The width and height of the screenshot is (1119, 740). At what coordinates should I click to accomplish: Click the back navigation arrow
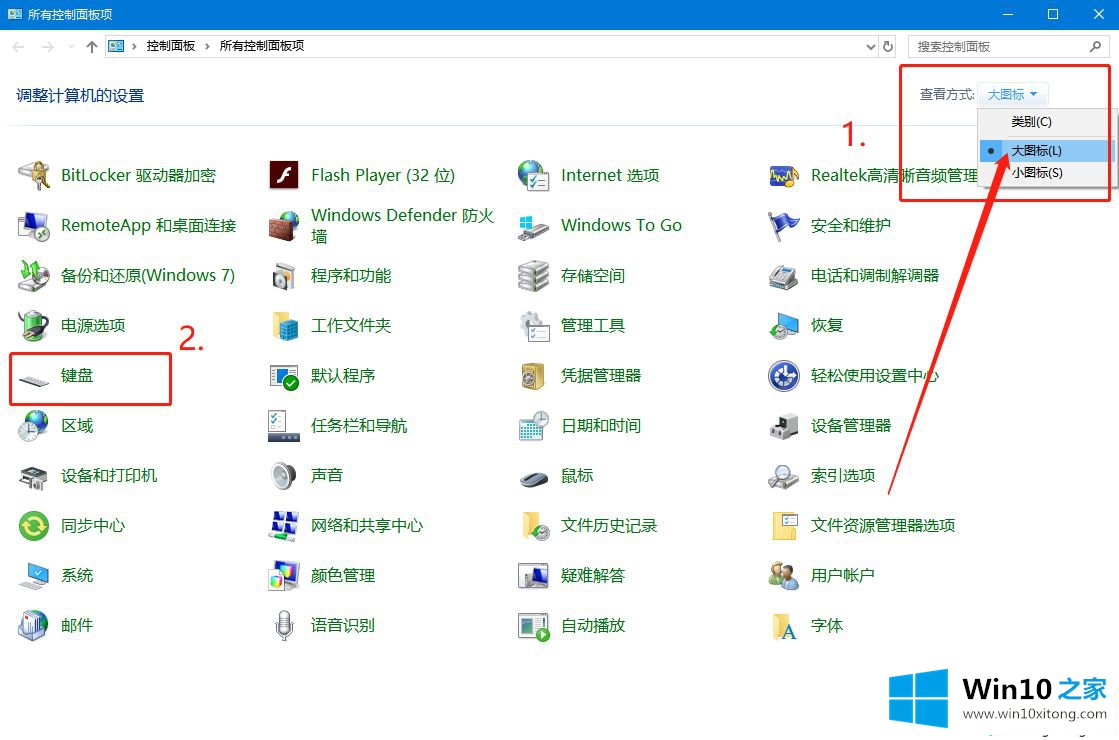pos(19,46)
